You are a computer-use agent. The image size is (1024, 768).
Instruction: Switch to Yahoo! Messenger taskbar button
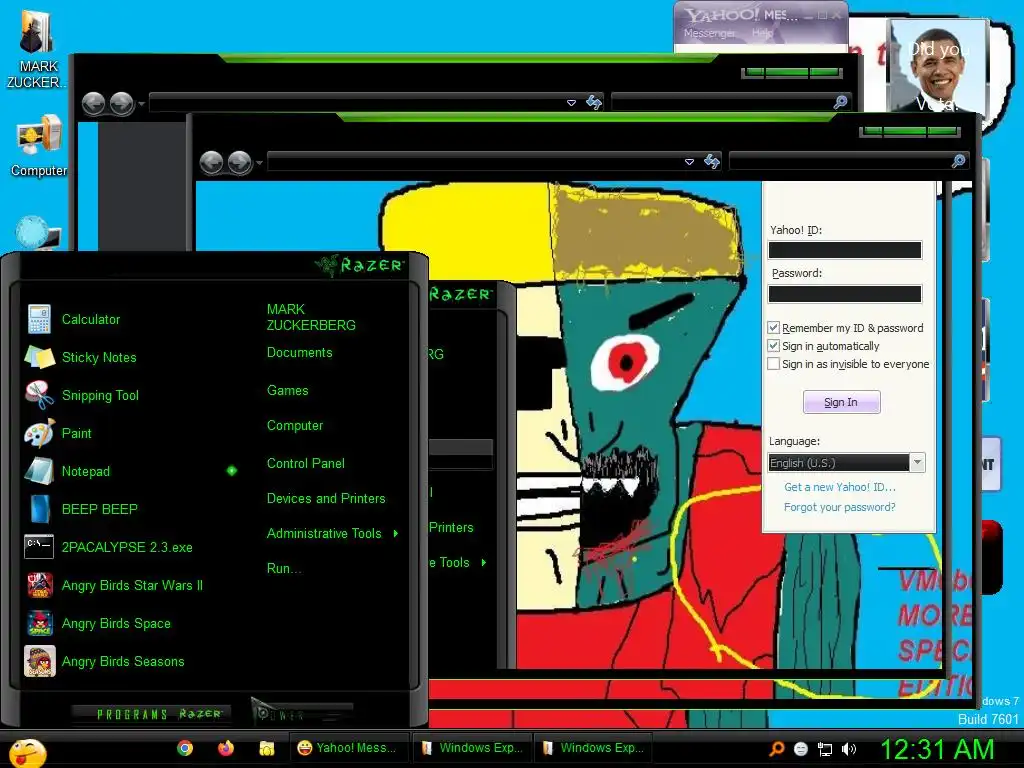[349, 748]
